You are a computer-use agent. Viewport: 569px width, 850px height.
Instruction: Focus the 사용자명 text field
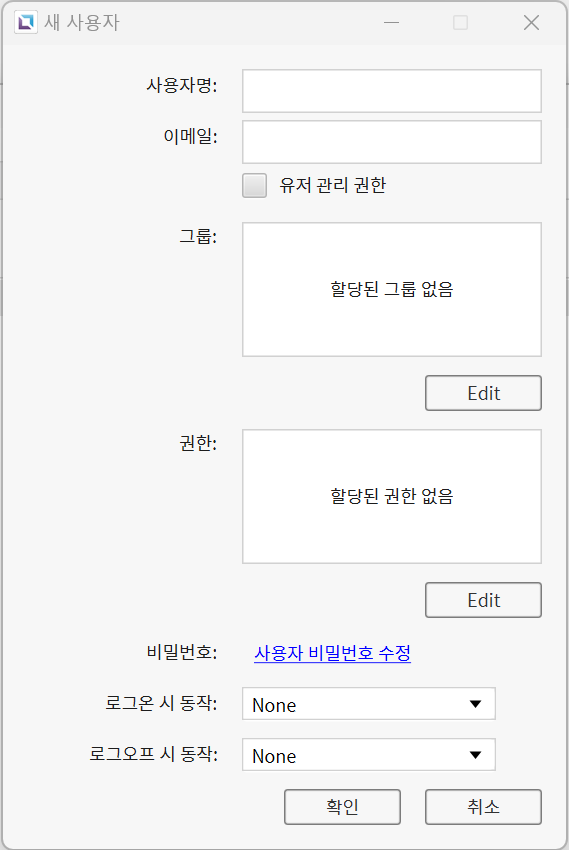click(392, 91)
